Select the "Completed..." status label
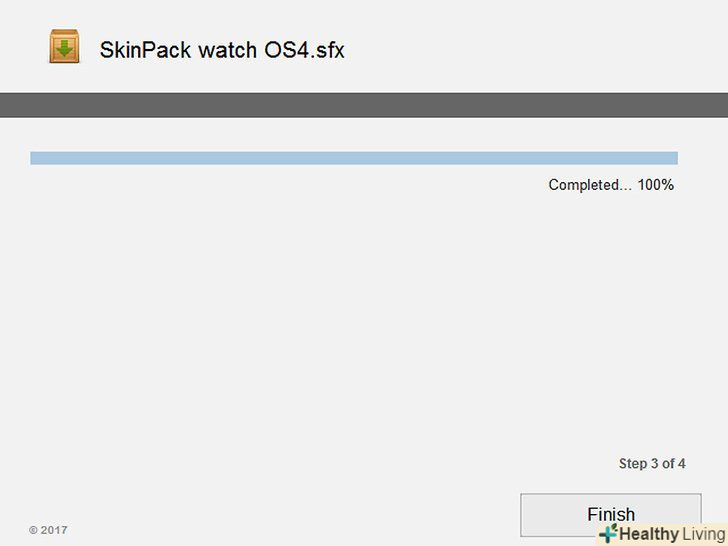This screenshot has width=728, height=546. click(584, 185)
